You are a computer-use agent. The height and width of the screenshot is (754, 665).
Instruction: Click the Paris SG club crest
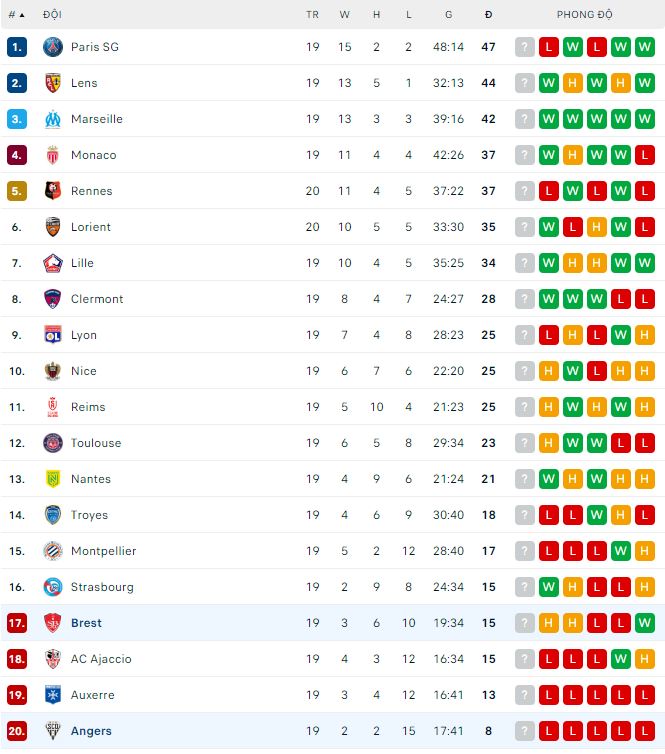pyautogui.click(x=53, y=47)
